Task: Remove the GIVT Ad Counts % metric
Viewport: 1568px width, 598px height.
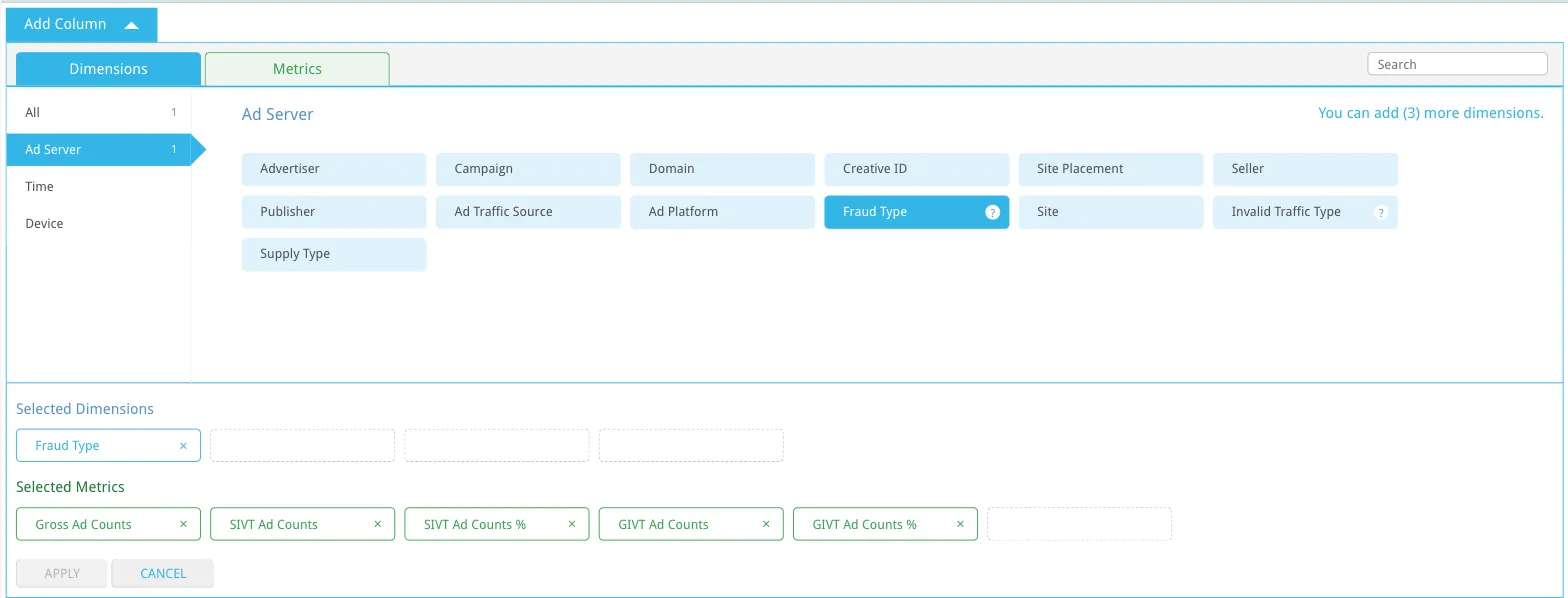Action: coord(960,524)
